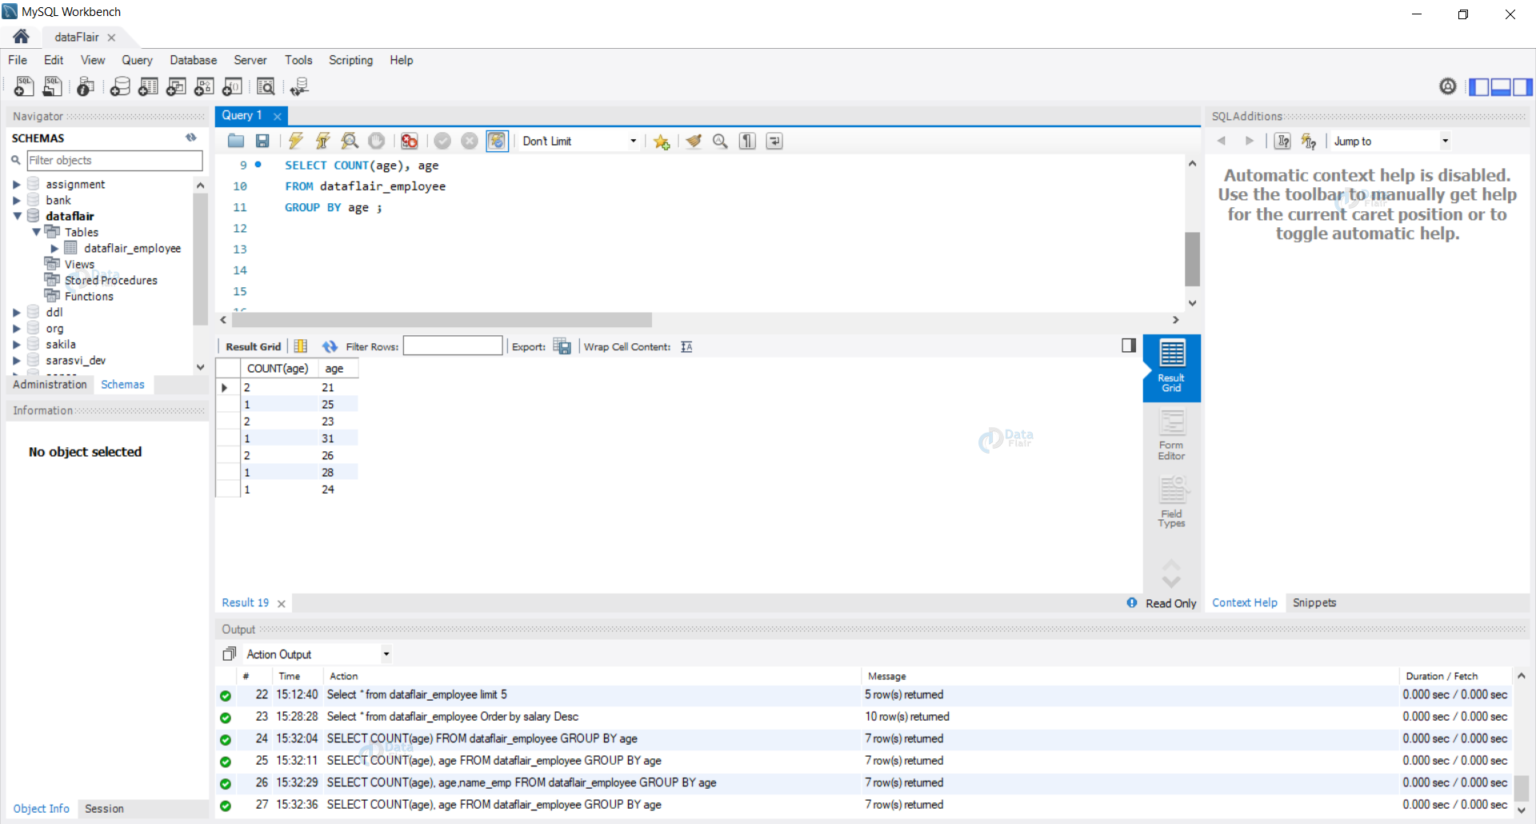This screenshot has height=824, width=1536.
Task: Reconnect to DBMS icon
Action: 298,87
